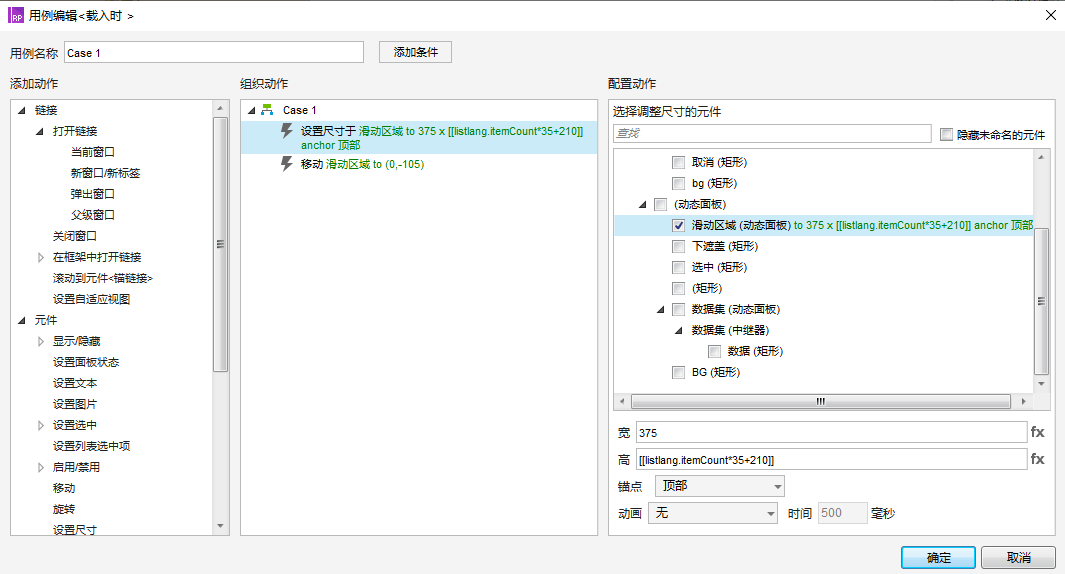This screenshot has width=1065, height=574.
Task: Click the 用例名称 input field
Action: tap(214, 52)
